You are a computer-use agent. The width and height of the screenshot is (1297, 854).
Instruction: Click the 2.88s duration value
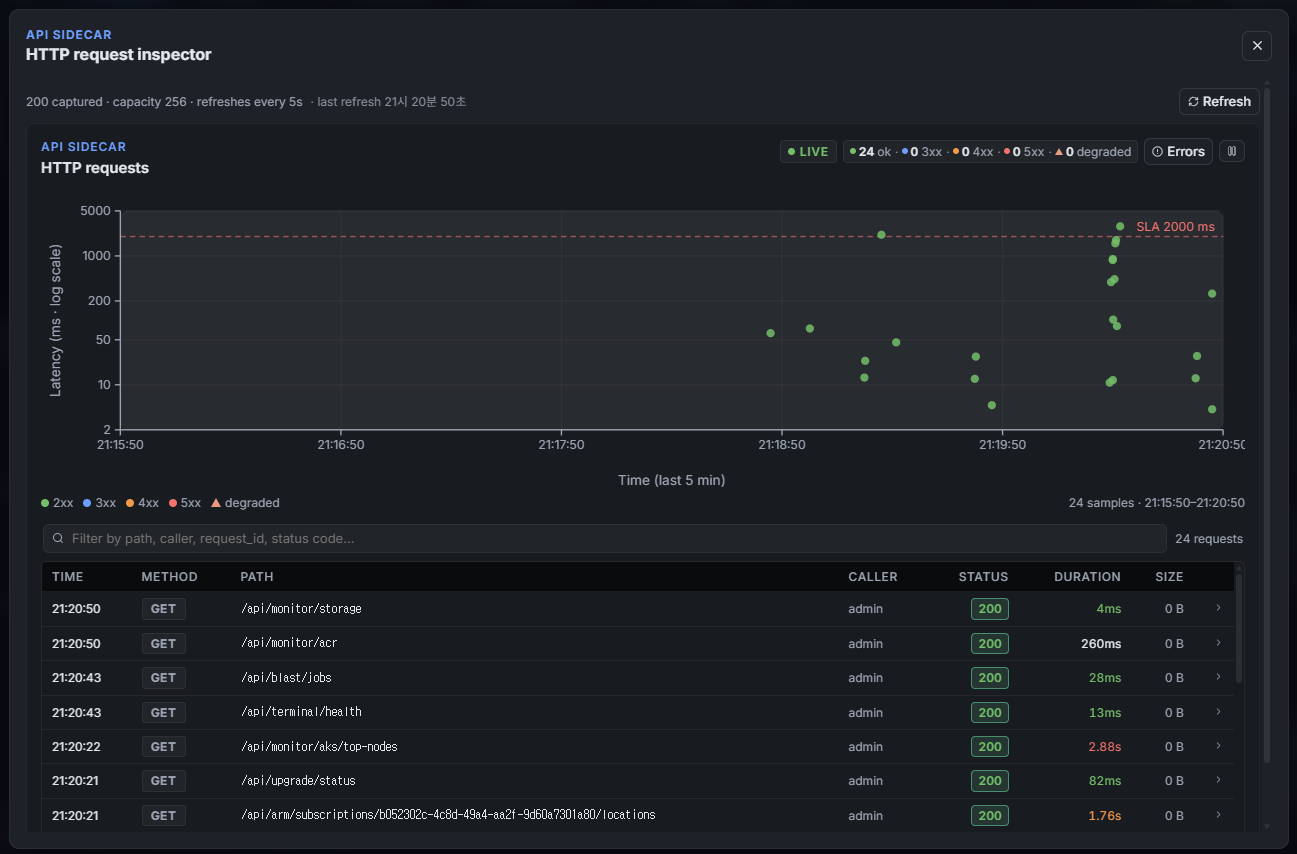tap(1104, 747)
